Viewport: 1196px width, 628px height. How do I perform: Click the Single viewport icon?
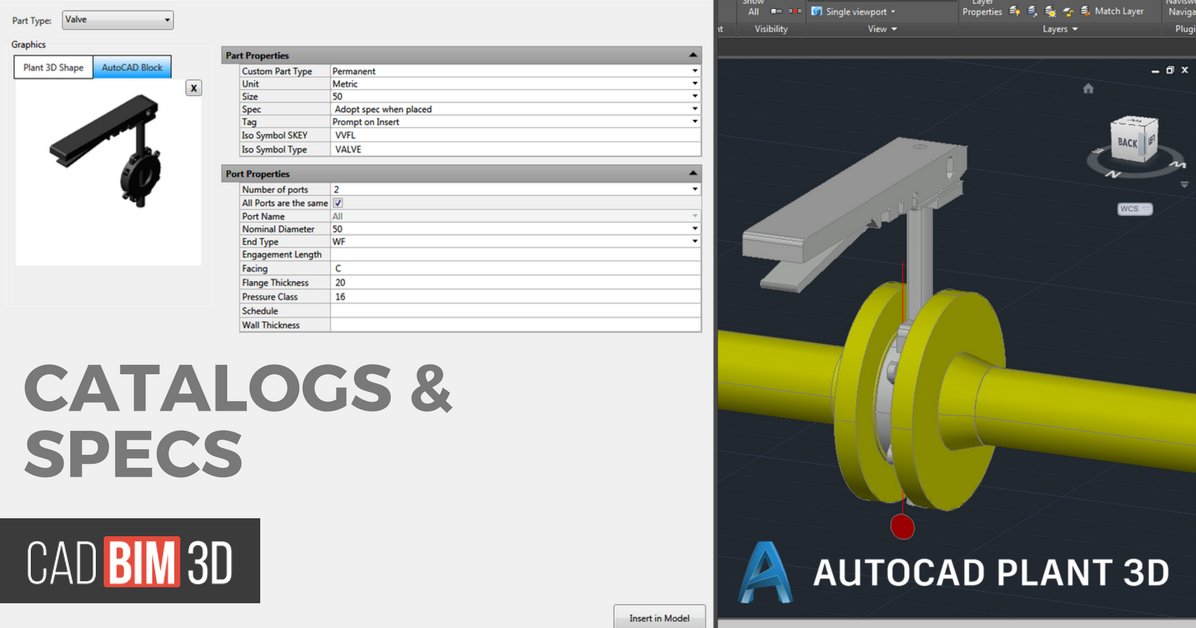[817, 11]
